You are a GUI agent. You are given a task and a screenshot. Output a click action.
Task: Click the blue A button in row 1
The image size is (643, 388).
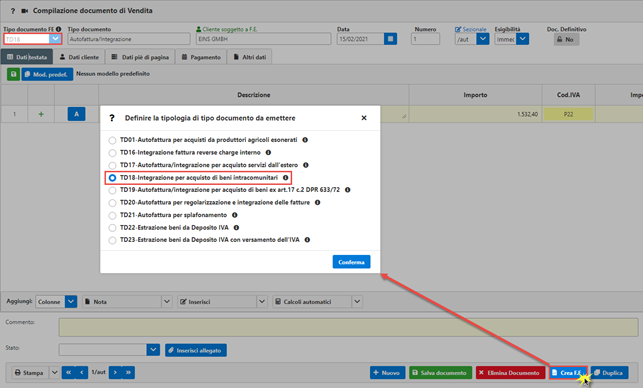[76, 114]
